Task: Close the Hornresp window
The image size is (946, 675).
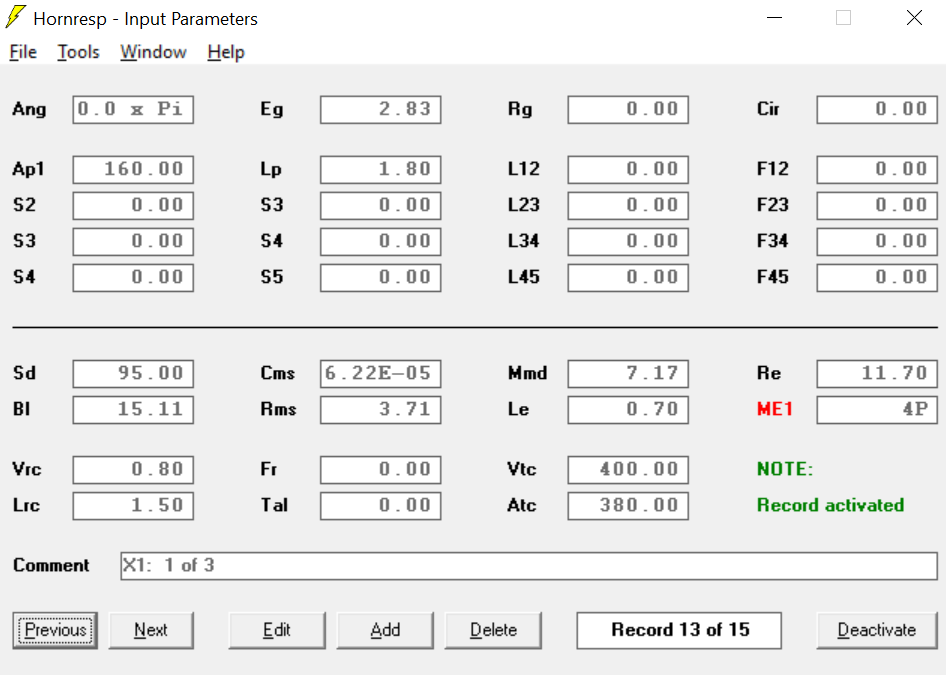Action: (x=915, y=18)
